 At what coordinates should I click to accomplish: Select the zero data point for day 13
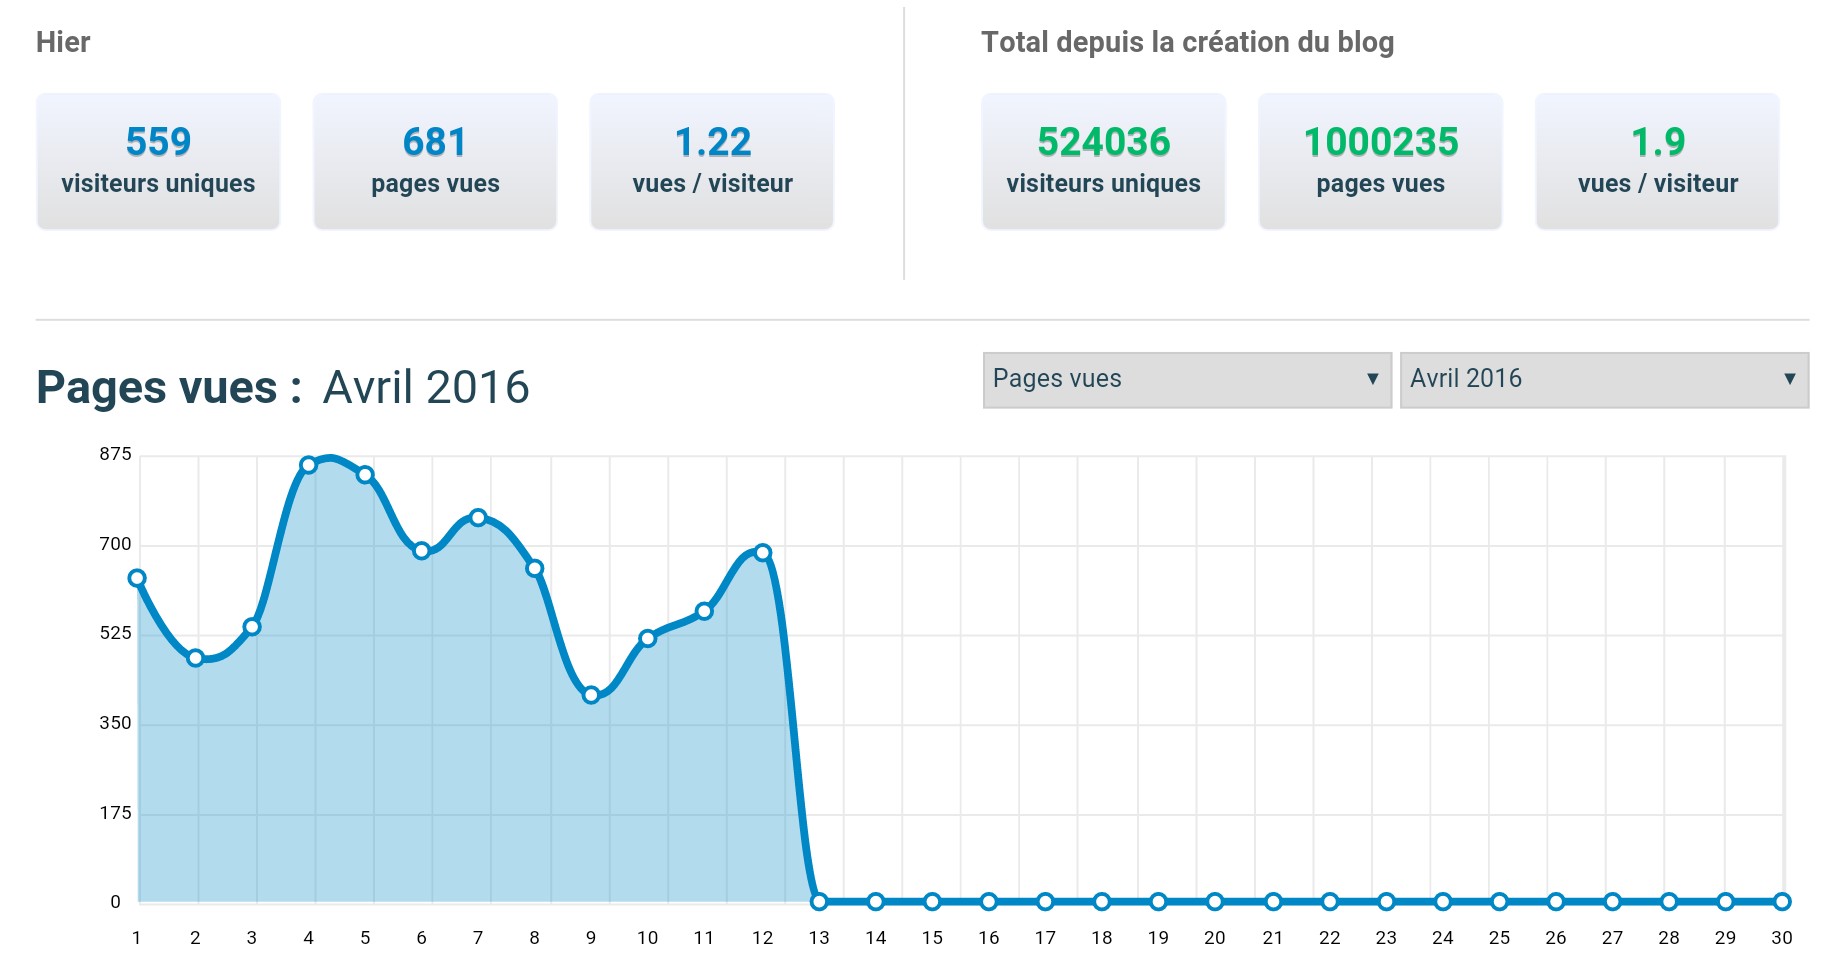click(819, 902)
